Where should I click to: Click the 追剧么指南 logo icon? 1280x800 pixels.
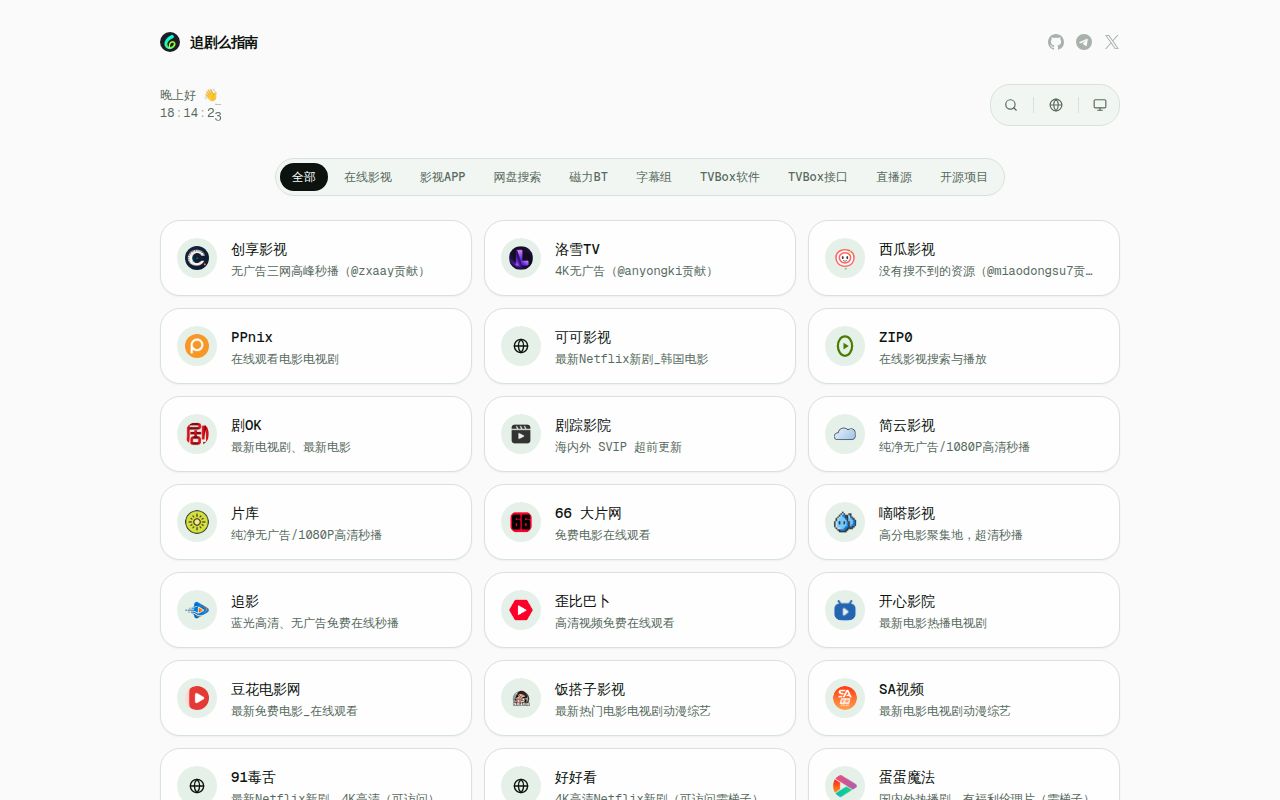coord(170,42)
